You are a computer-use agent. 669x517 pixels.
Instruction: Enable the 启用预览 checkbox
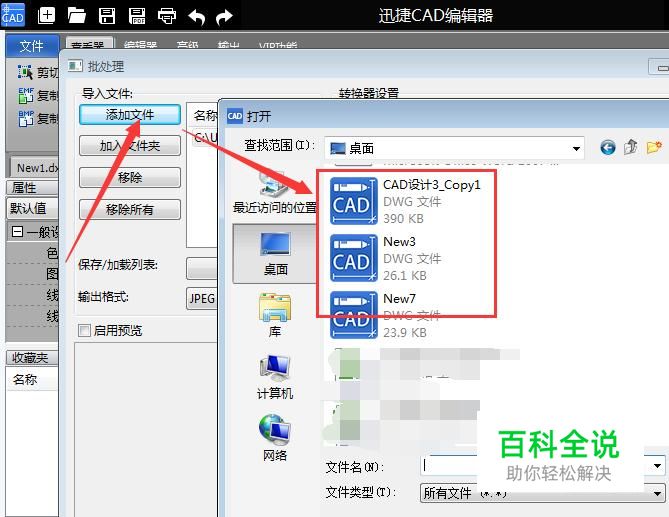84,330
